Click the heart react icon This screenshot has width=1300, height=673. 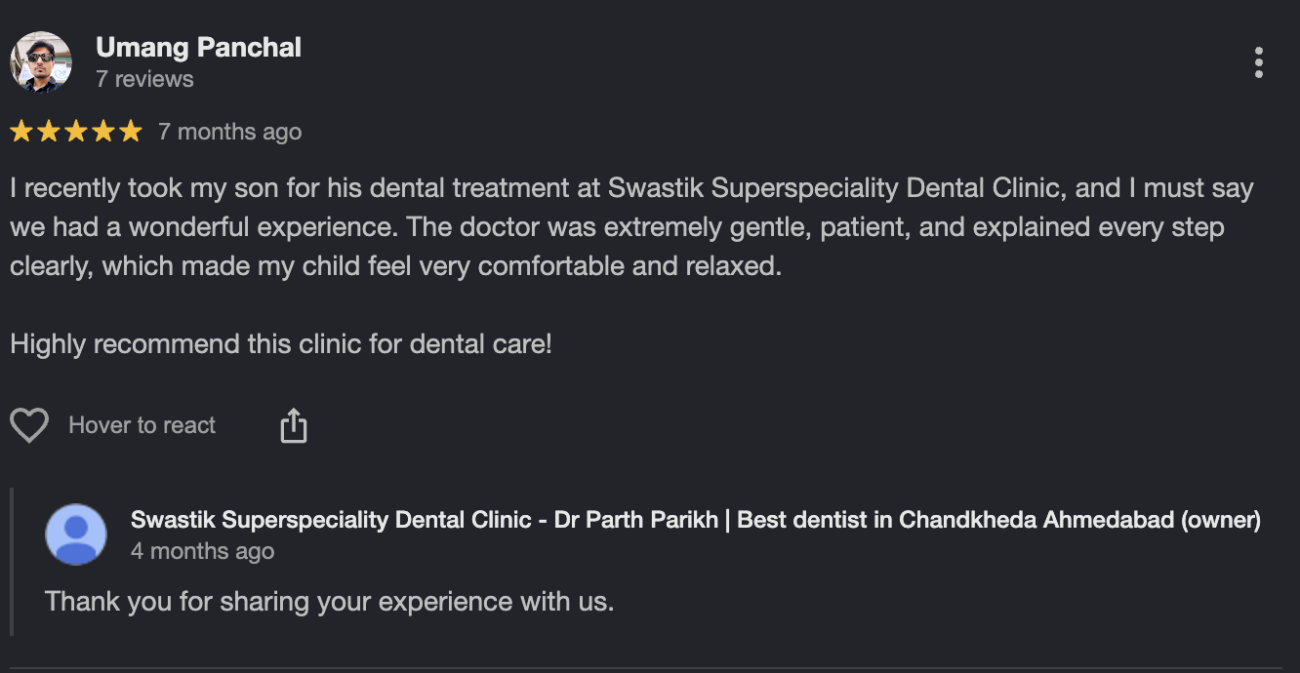point(29,425)
